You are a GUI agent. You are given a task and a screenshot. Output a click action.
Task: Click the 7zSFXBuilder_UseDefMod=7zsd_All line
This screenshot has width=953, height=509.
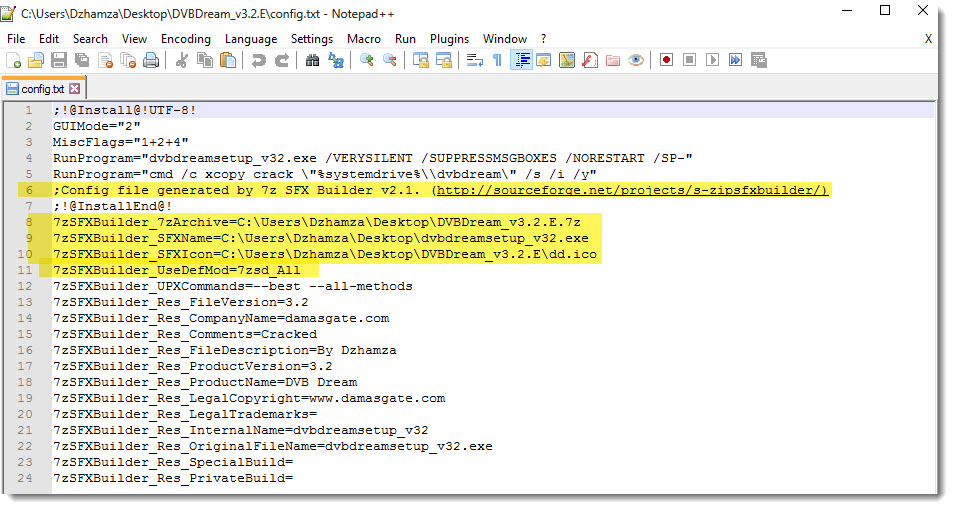pos(177,270)
